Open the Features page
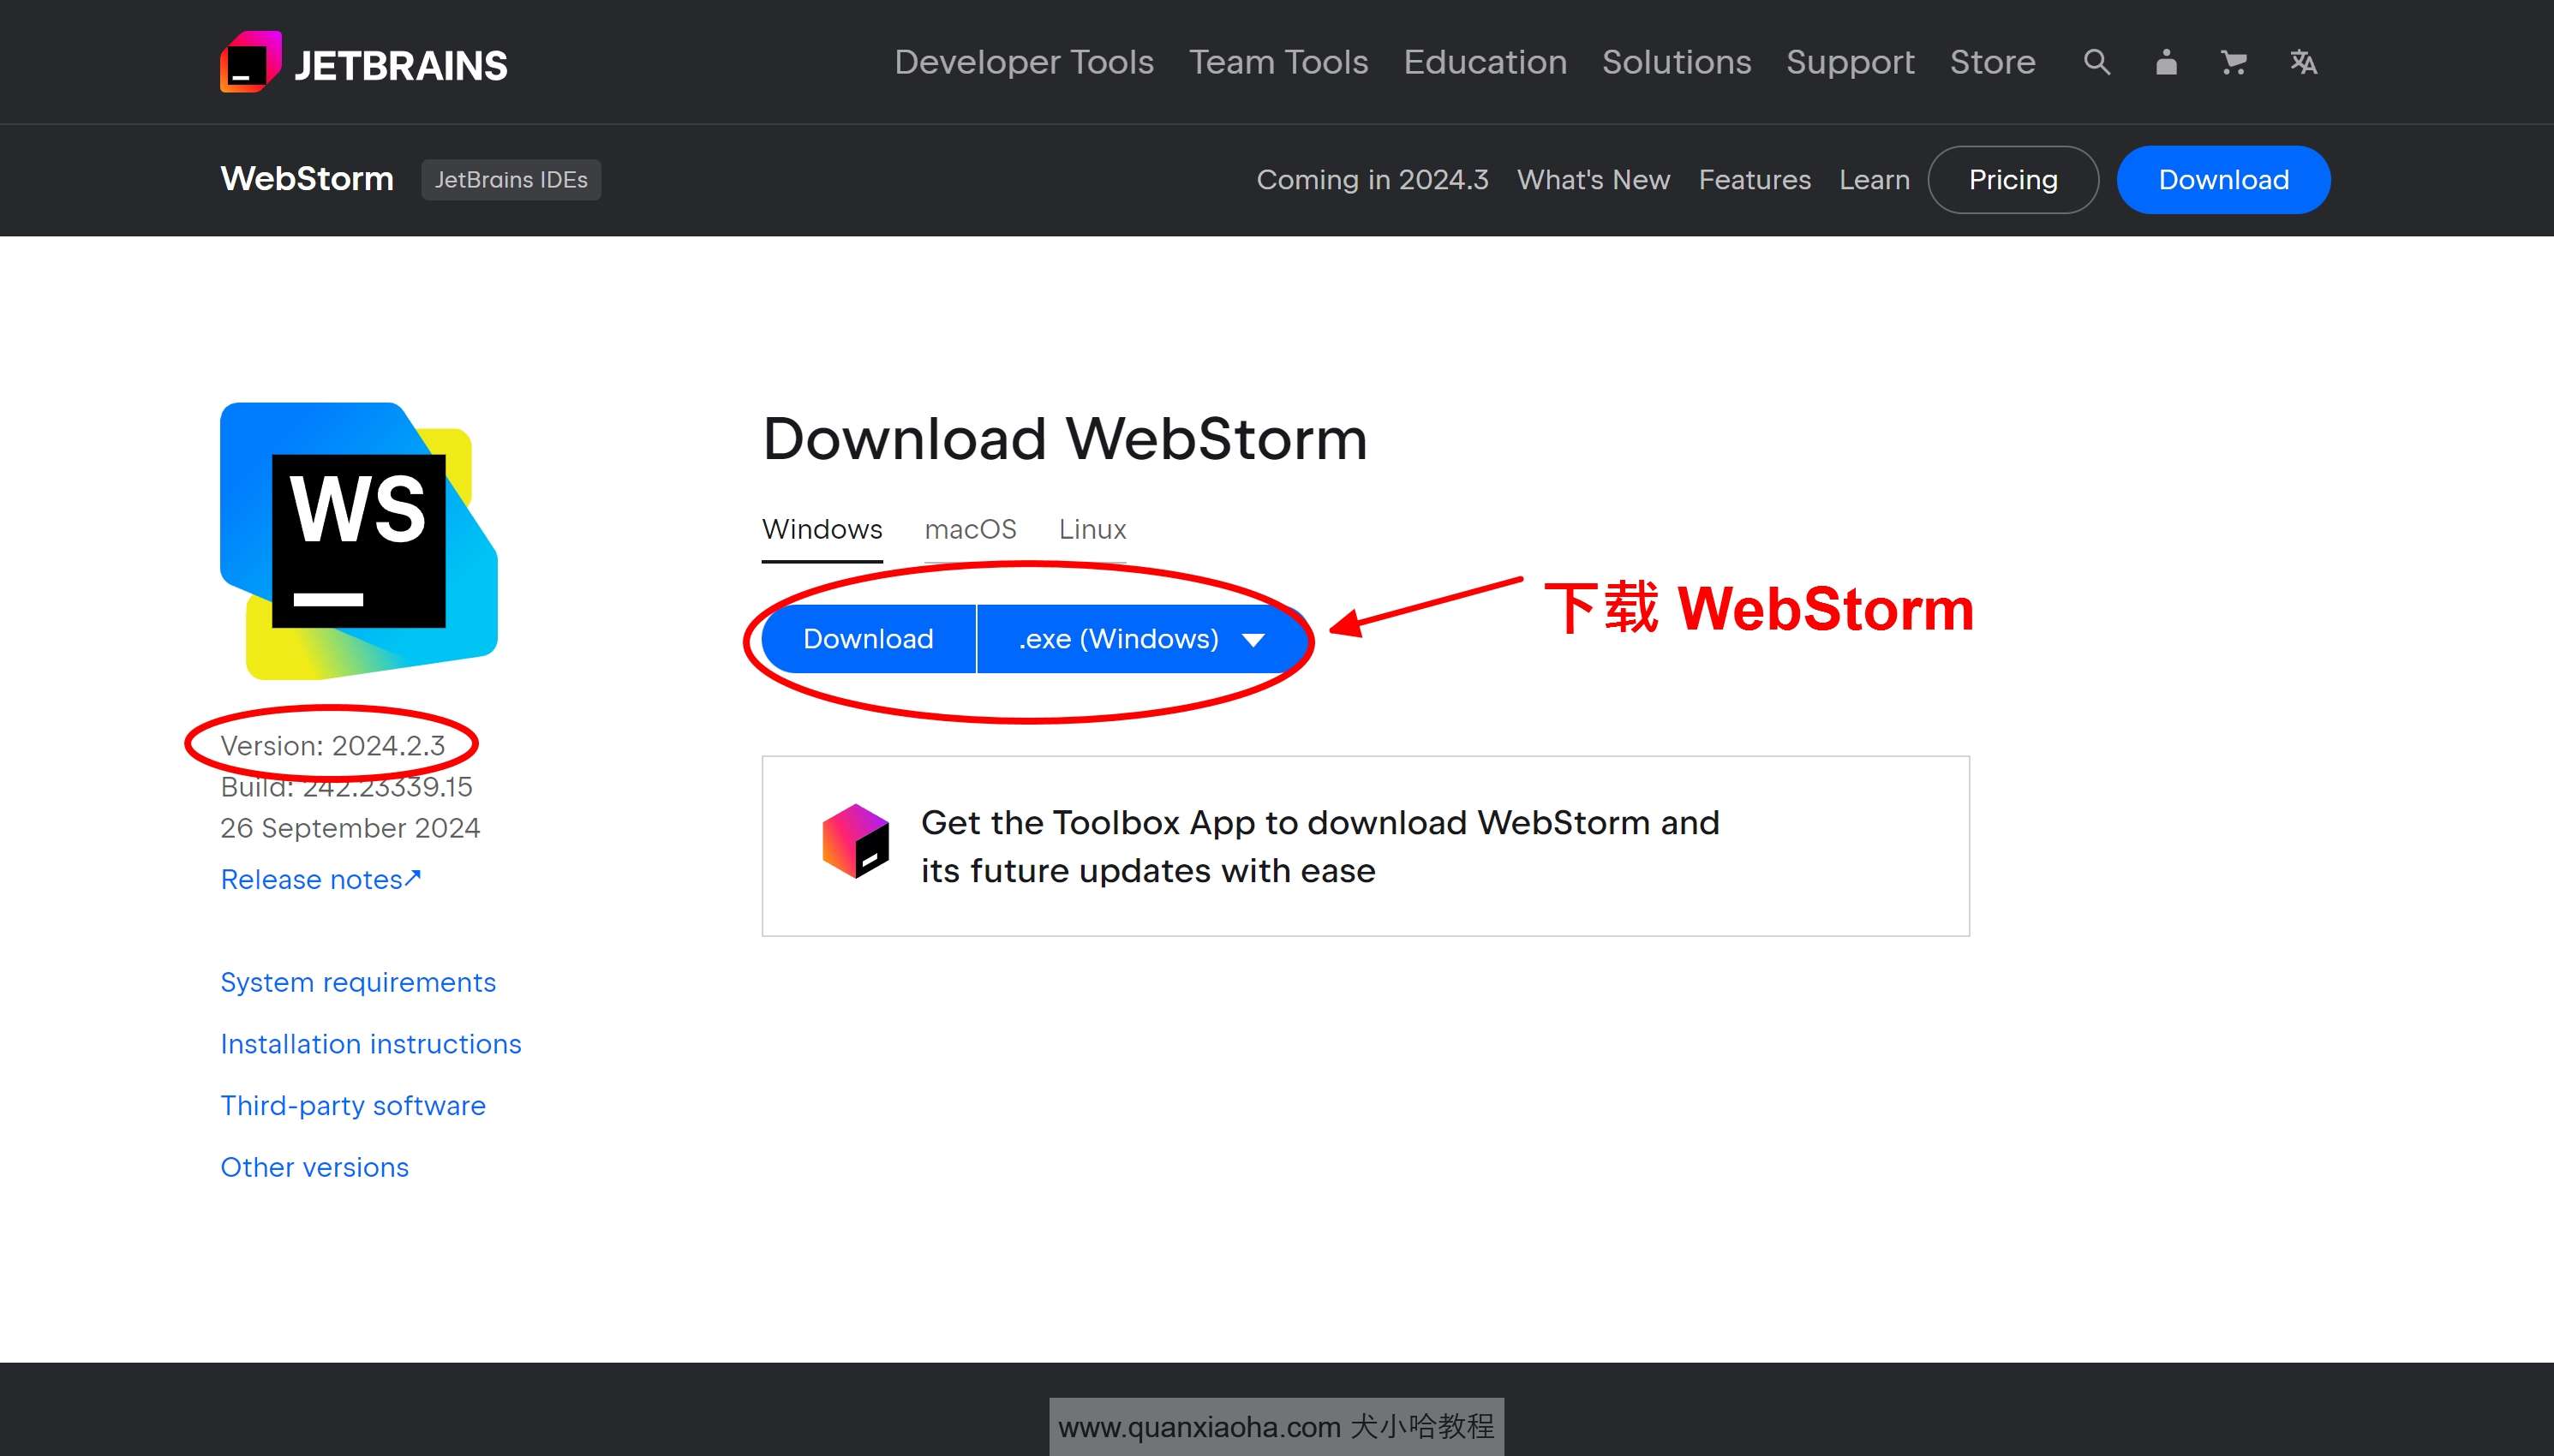The width and height of the screenshot is (2554, 1456). [1754, 180]
